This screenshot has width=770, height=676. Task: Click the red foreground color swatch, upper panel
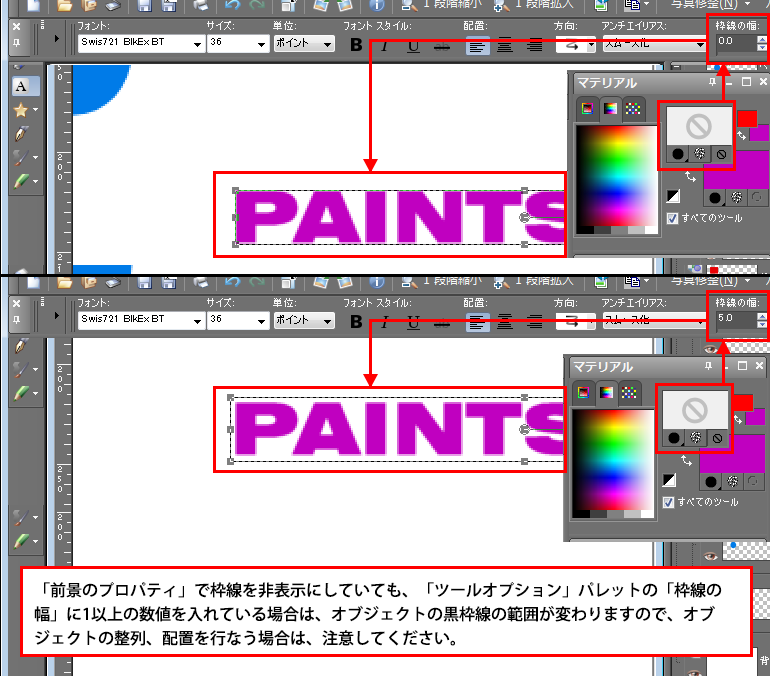click(747, 118)
